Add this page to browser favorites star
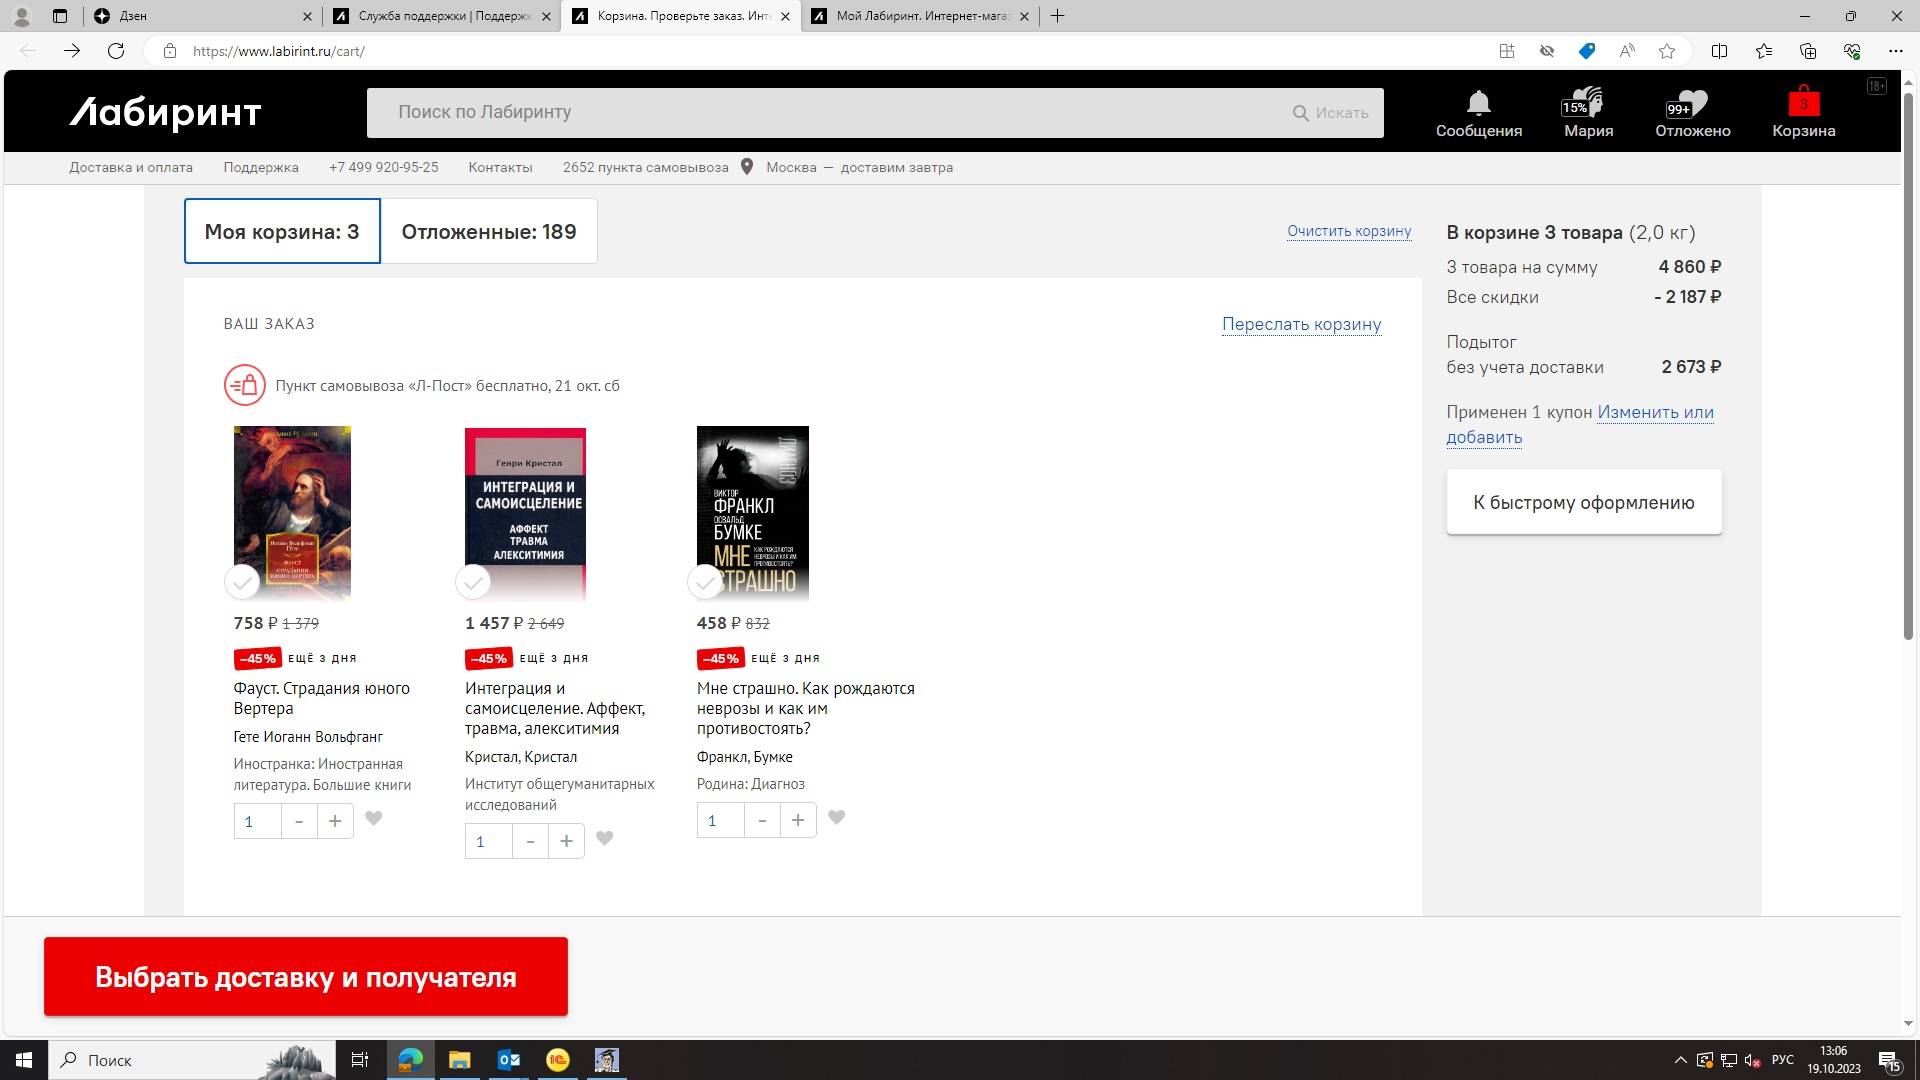This screenshot has width=1920, height=1080. 1667,51
